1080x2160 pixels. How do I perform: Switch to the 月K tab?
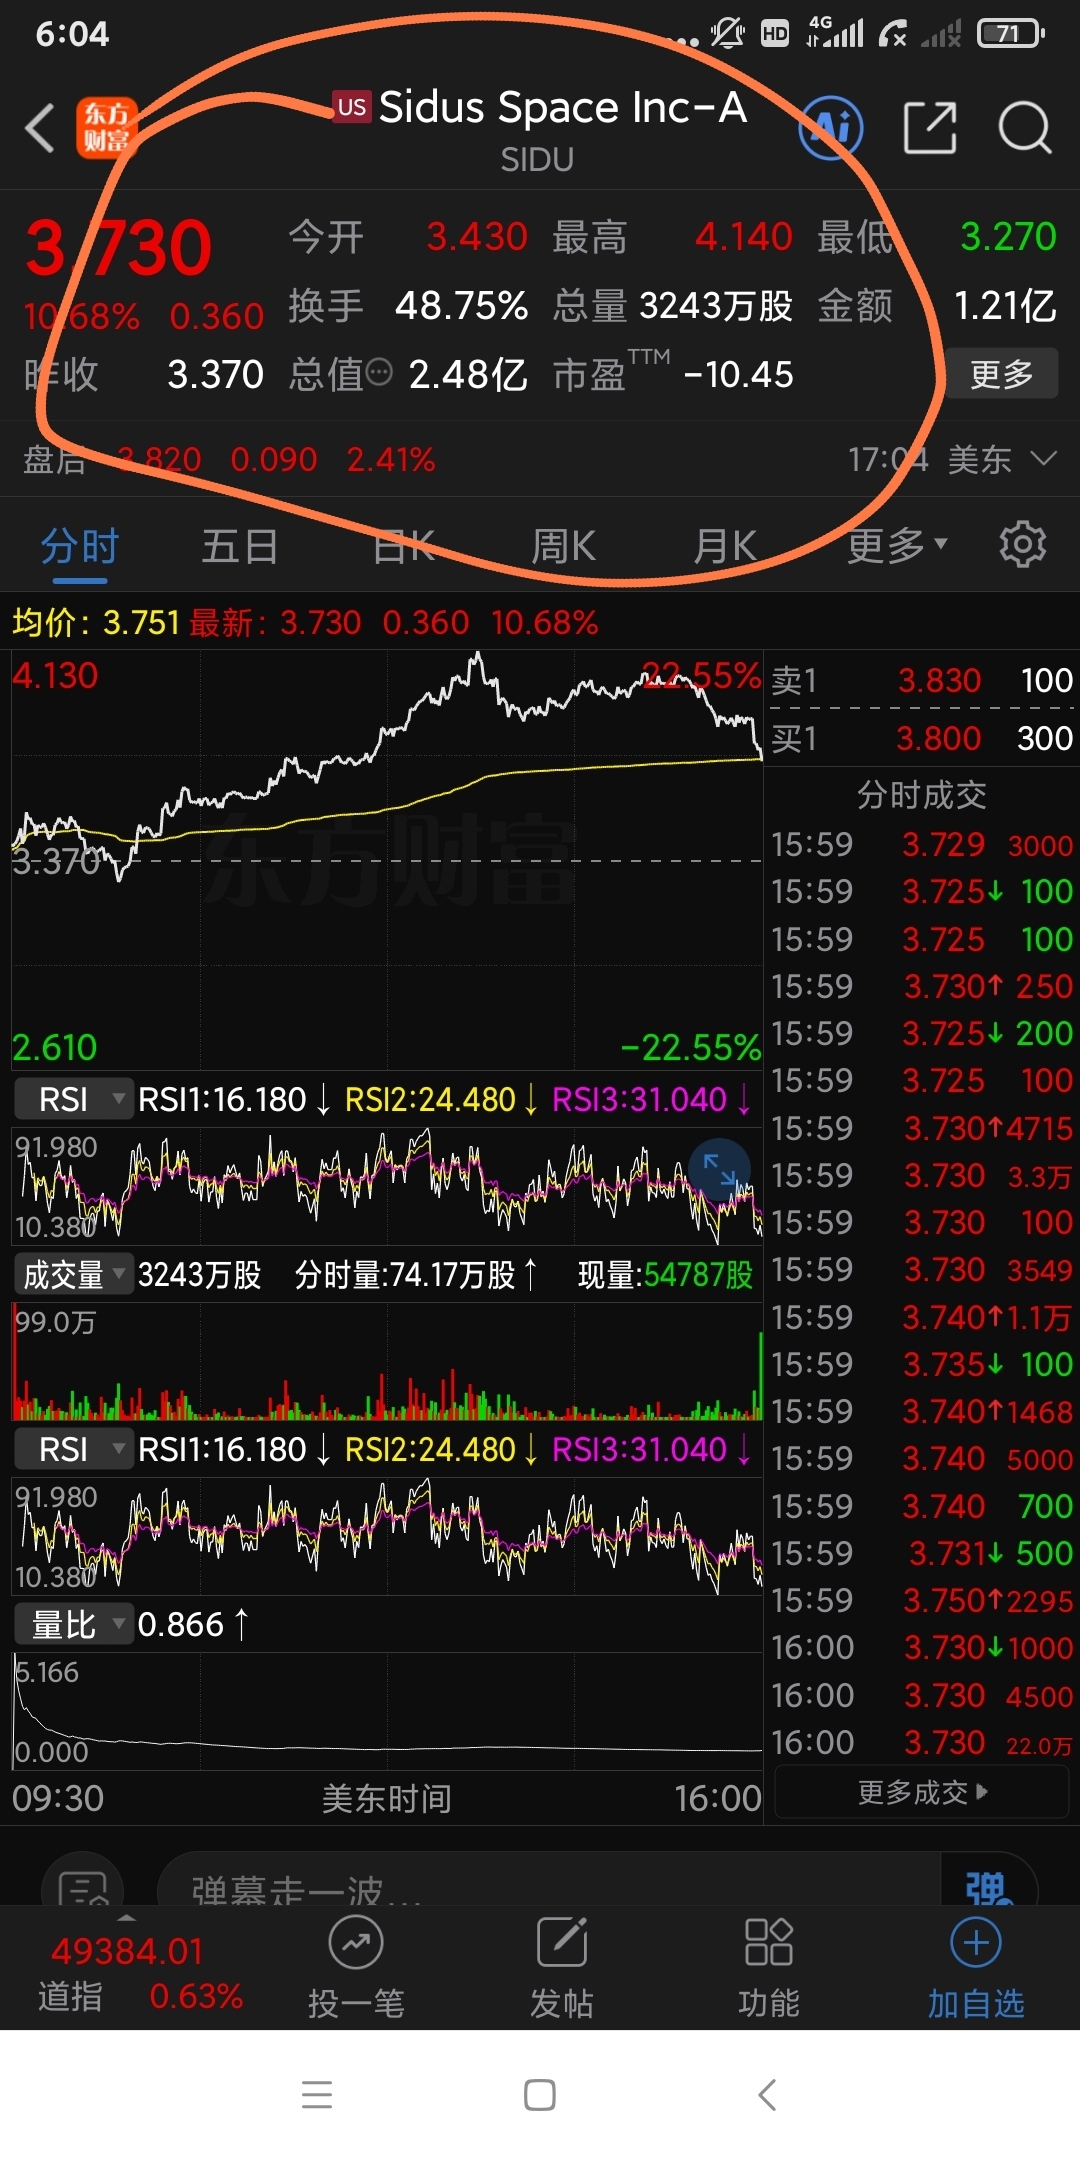point(726,546)
